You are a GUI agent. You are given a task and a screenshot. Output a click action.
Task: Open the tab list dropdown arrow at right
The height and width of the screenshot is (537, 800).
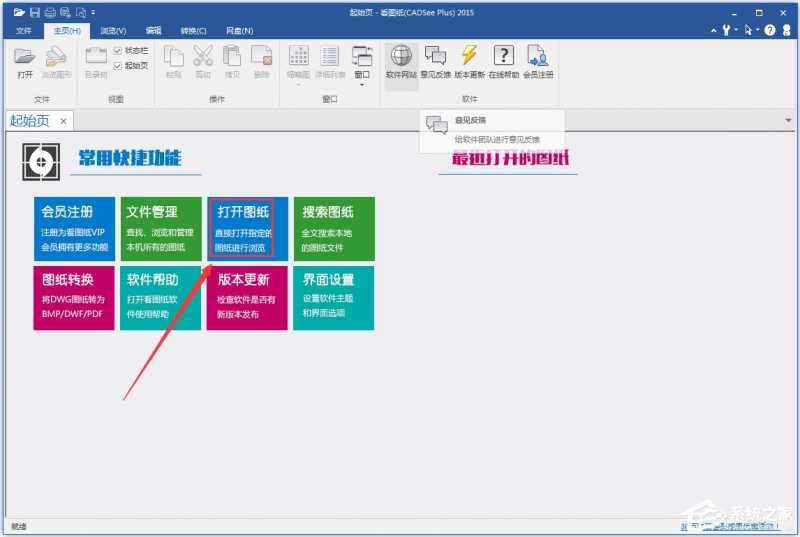[x=788, y=121]
